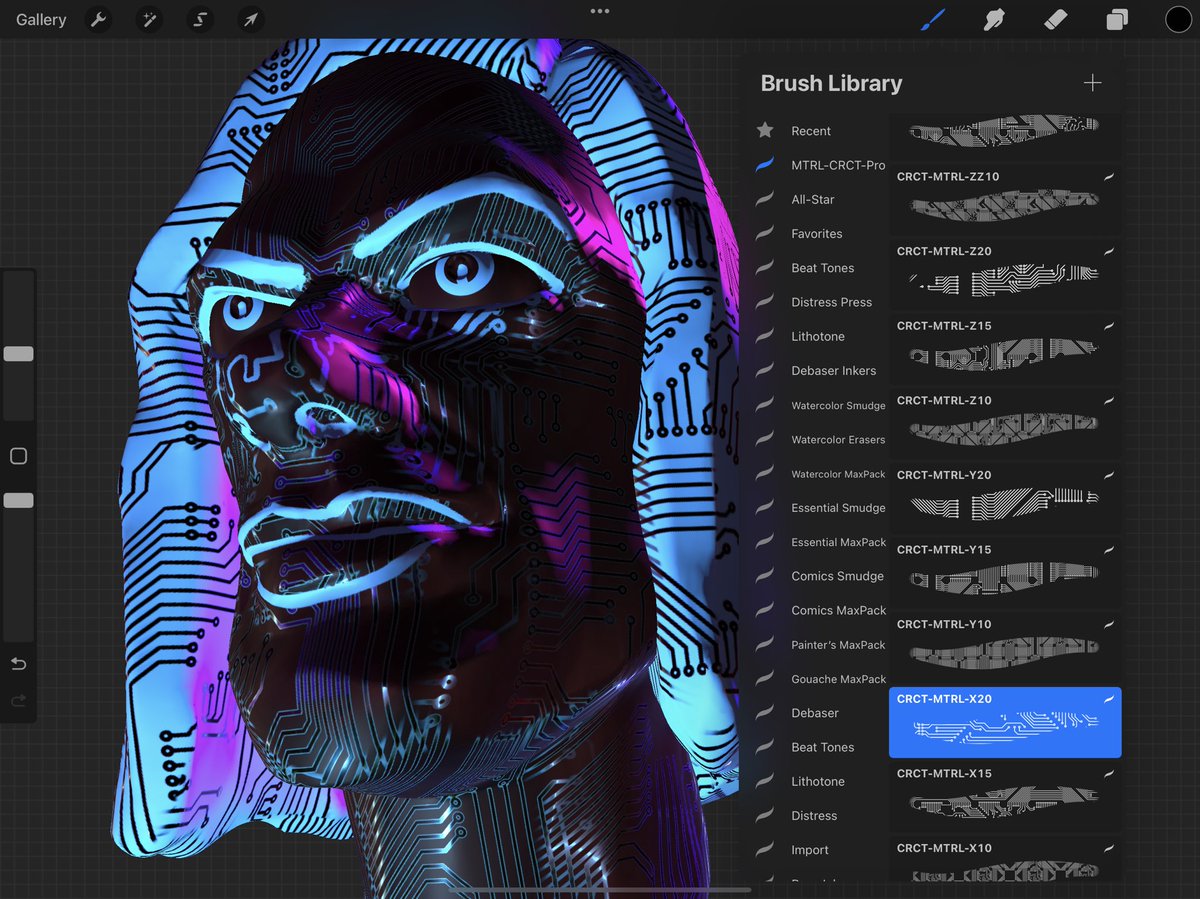Open the Painter's MaxPack brush set
Viewport: 1200px width, 899px height.
click(x=839, y=645)
